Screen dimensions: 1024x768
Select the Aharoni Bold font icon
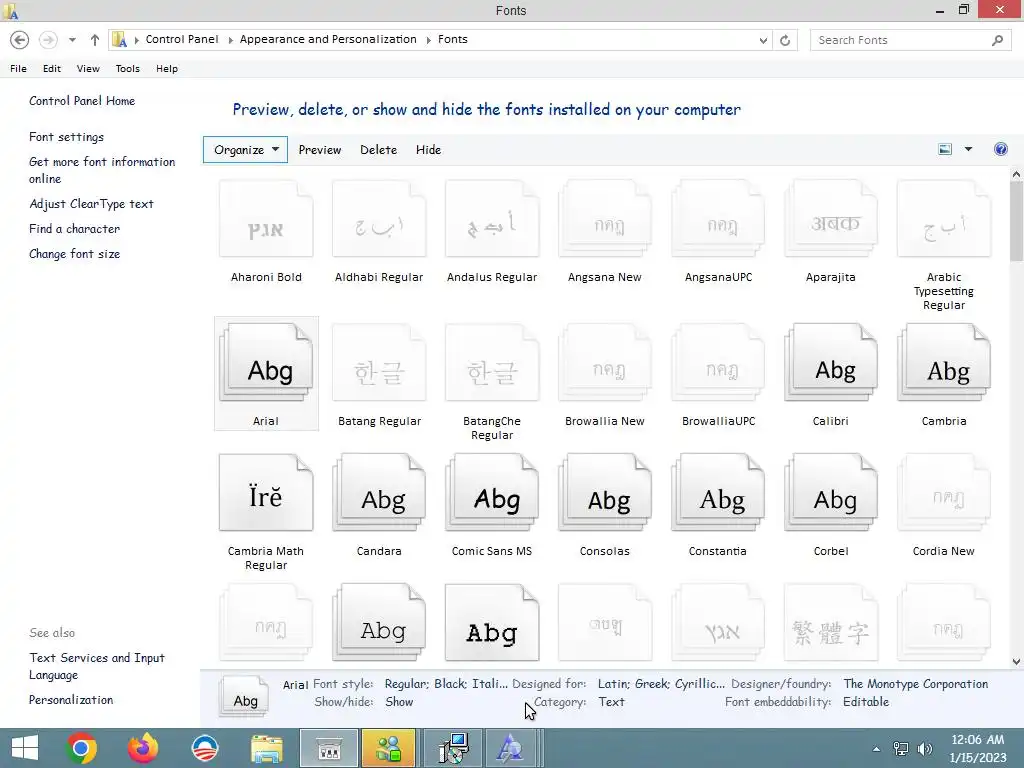click(x=266, y=219)
